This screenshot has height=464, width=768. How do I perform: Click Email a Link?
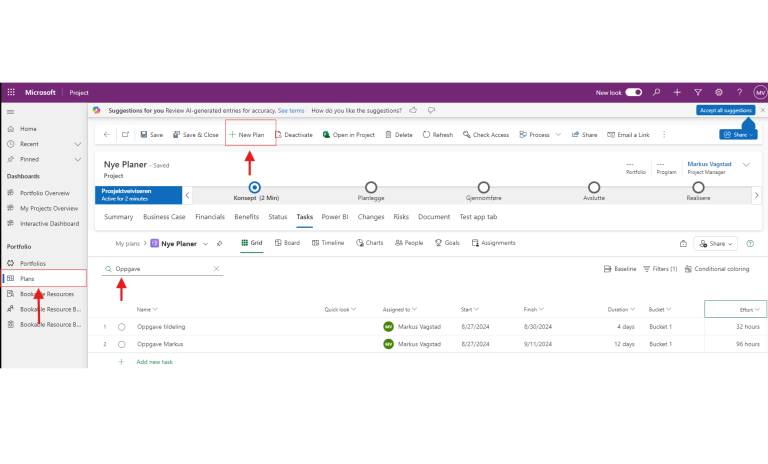click(628, 134)
